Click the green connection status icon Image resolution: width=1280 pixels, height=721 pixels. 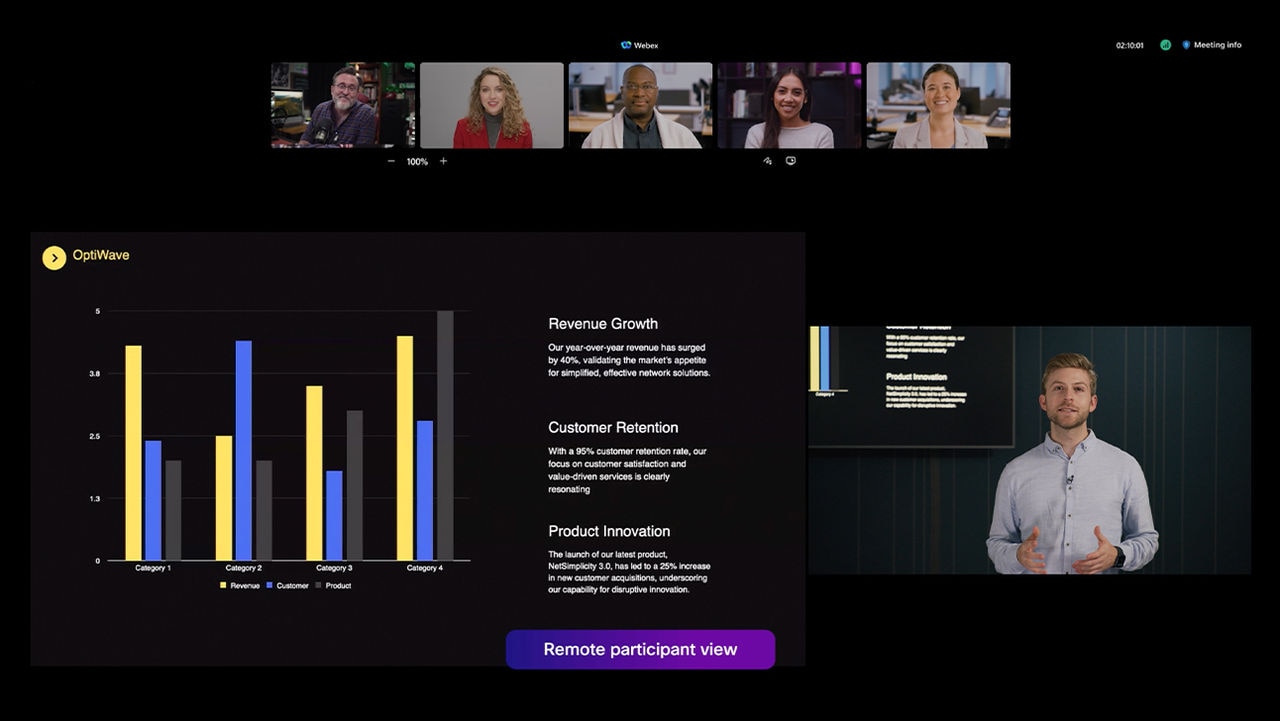tap(1165, 45)
